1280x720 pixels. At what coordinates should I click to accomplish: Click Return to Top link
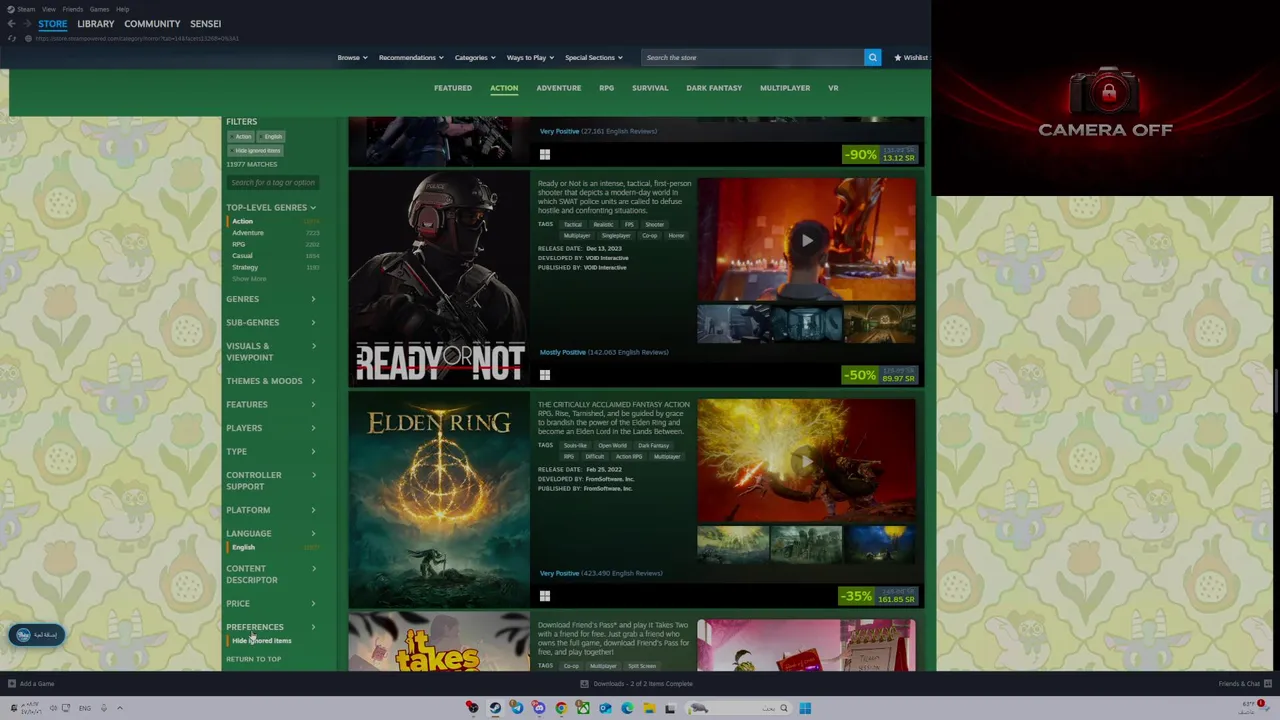253,659
